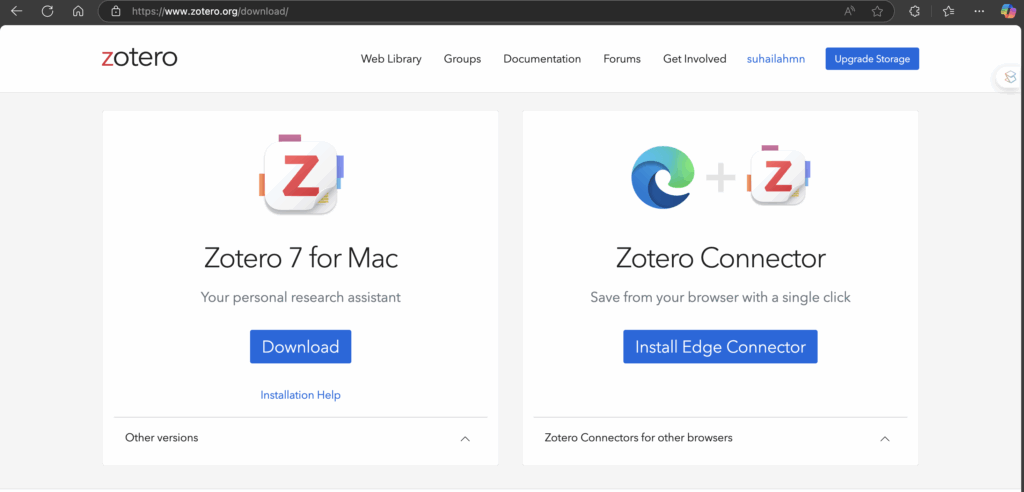This screenshot has width=1024, height=492.
Task: Click the browser home icon
Action: tap(78, 12)
